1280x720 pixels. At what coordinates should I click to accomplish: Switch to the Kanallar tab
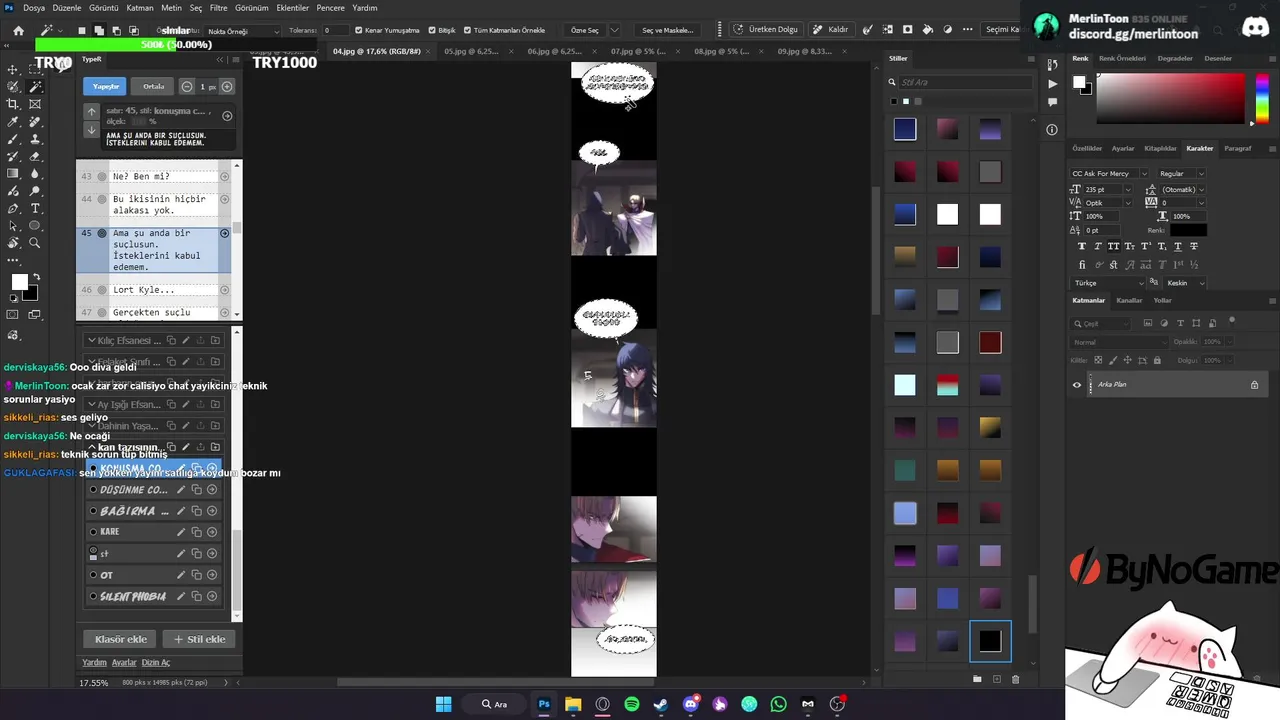pos(1129,300)
